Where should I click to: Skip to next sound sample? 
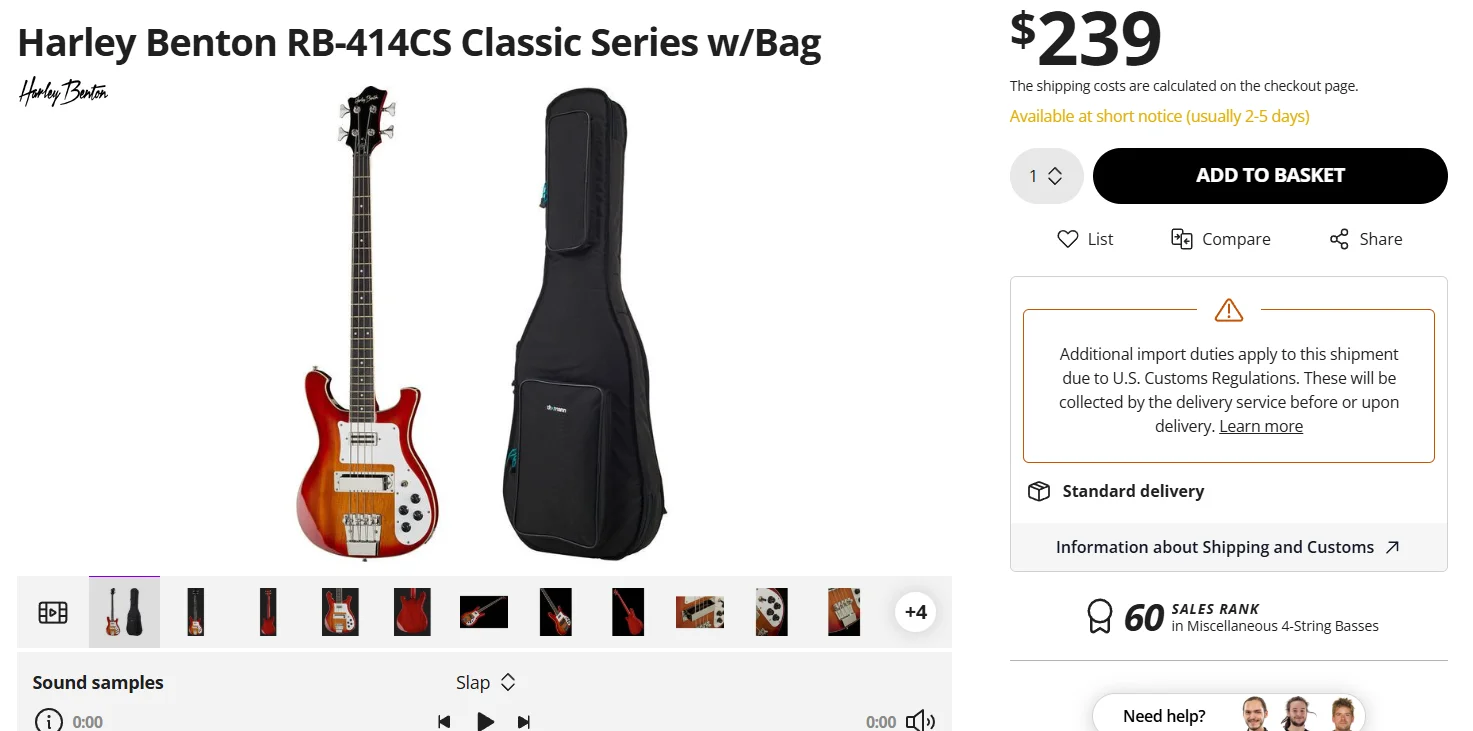[523, 721]
